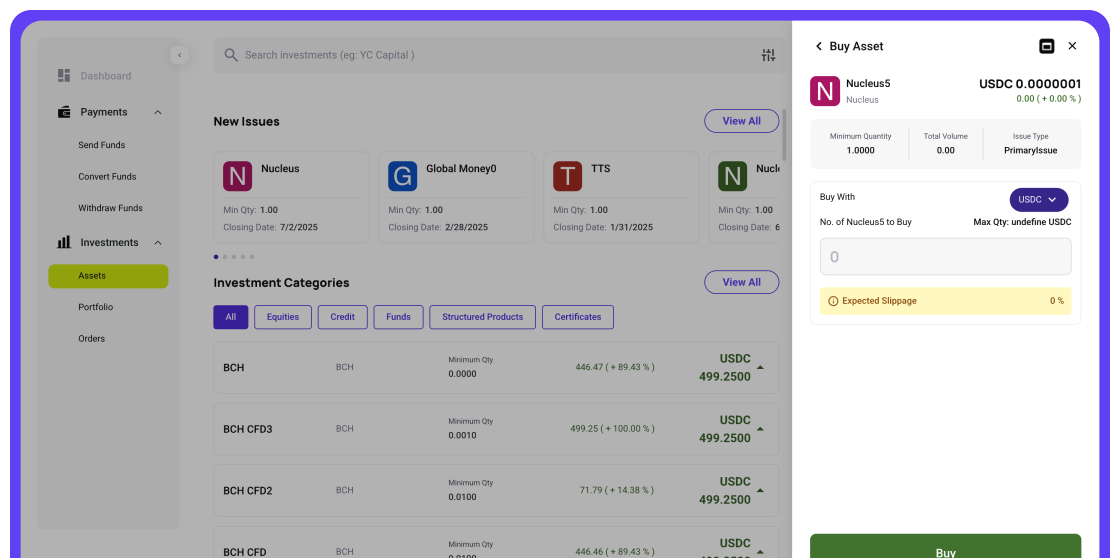Click the 499.25 ( + 100.00 % ) change
The height and width of the screenshot is (558, 1120).
(x=612, y=429)
